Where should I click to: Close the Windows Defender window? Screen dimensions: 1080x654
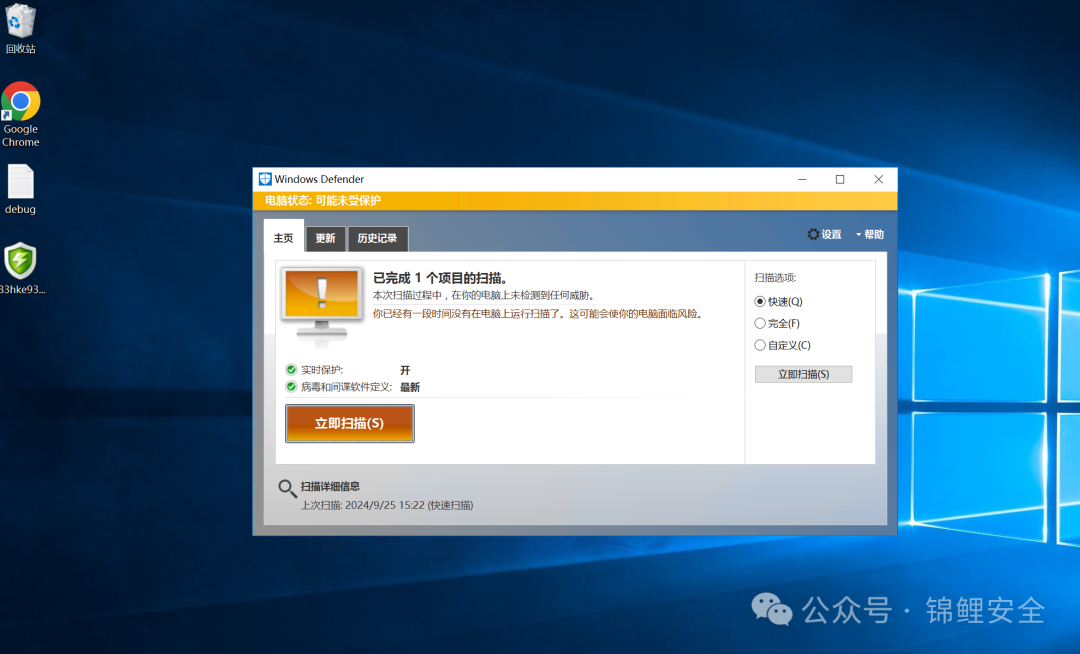click(x=878, y=179)
